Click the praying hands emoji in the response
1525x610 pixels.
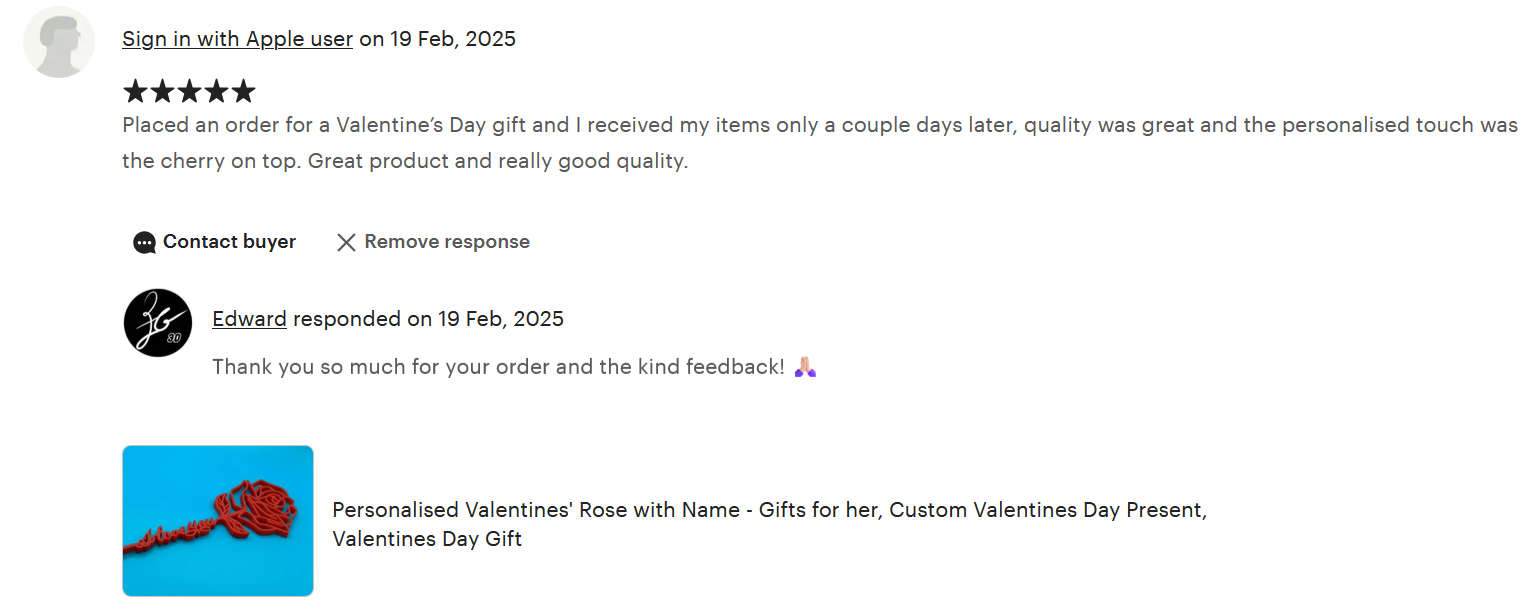805,367
